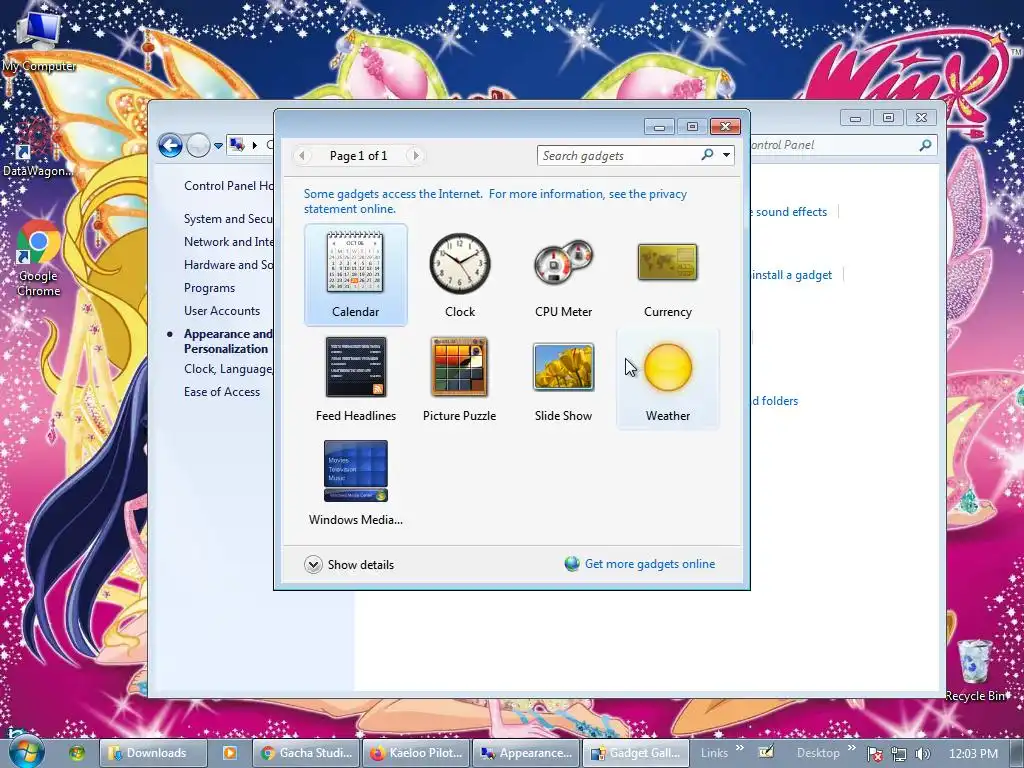Image resolution: width=1024 pixels, height=768 pixels.
Task: Click the install a gadget link
Action: (x=791, y=275)
